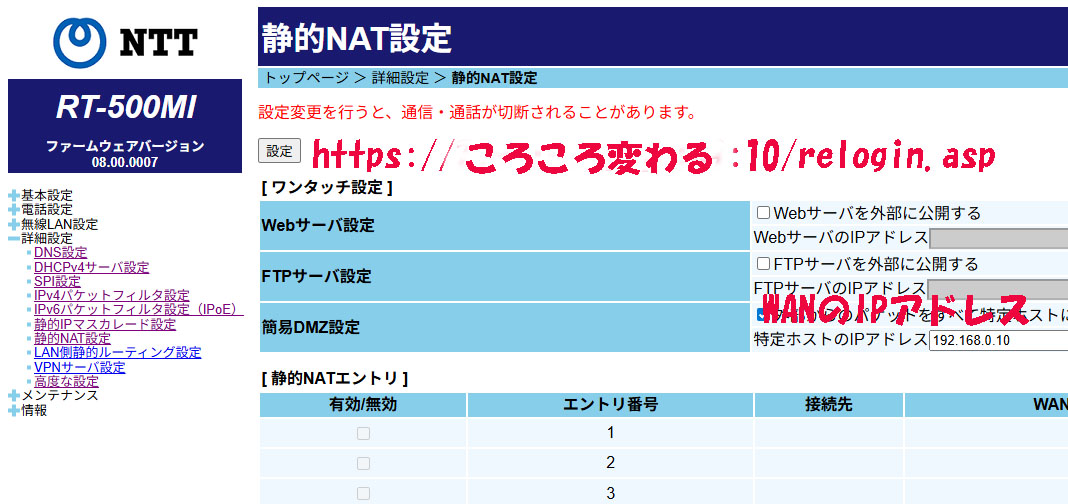The image size is (1068, 504).
Task: Select LAN側静的ルーティング設定 in sidebar
Action: tap(117, 353)
